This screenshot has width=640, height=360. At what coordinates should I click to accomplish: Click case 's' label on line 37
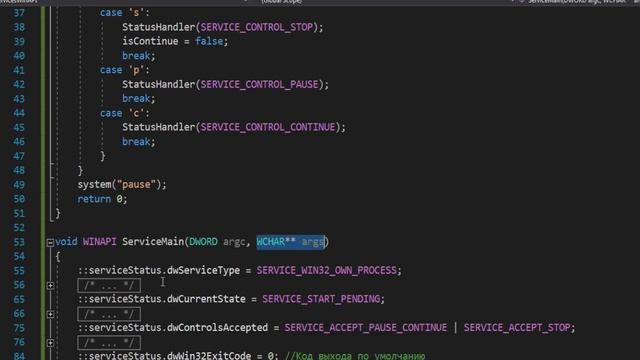point(124,13)
